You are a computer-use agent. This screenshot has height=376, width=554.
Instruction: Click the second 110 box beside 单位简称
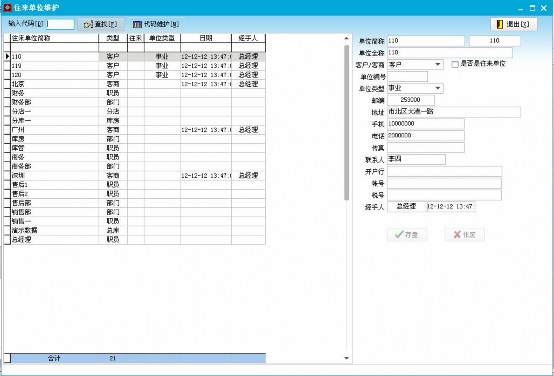[495, 41]
